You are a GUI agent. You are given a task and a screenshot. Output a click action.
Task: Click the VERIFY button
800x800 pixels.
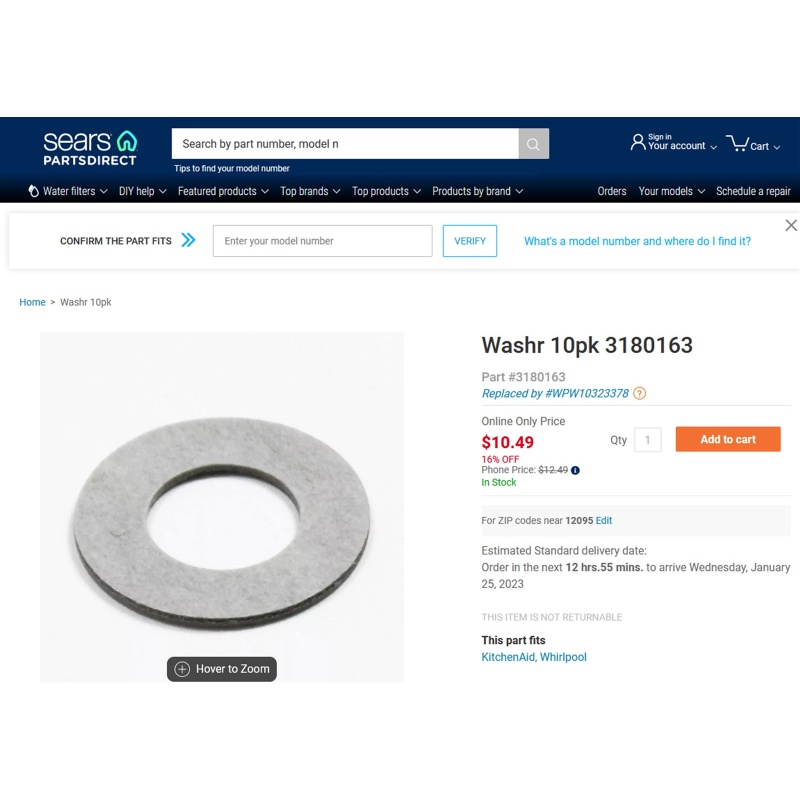tap(470, 241)
